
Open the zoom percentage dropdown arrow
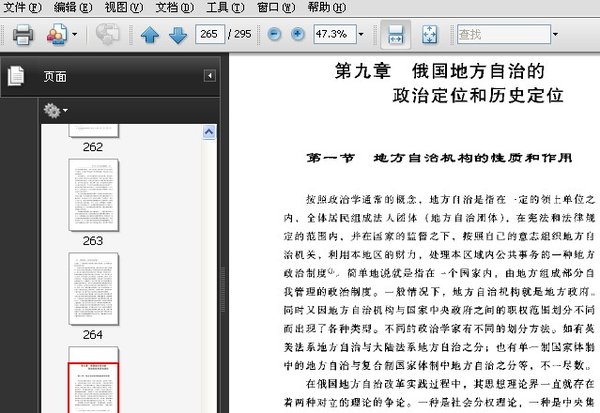(361, 34)
